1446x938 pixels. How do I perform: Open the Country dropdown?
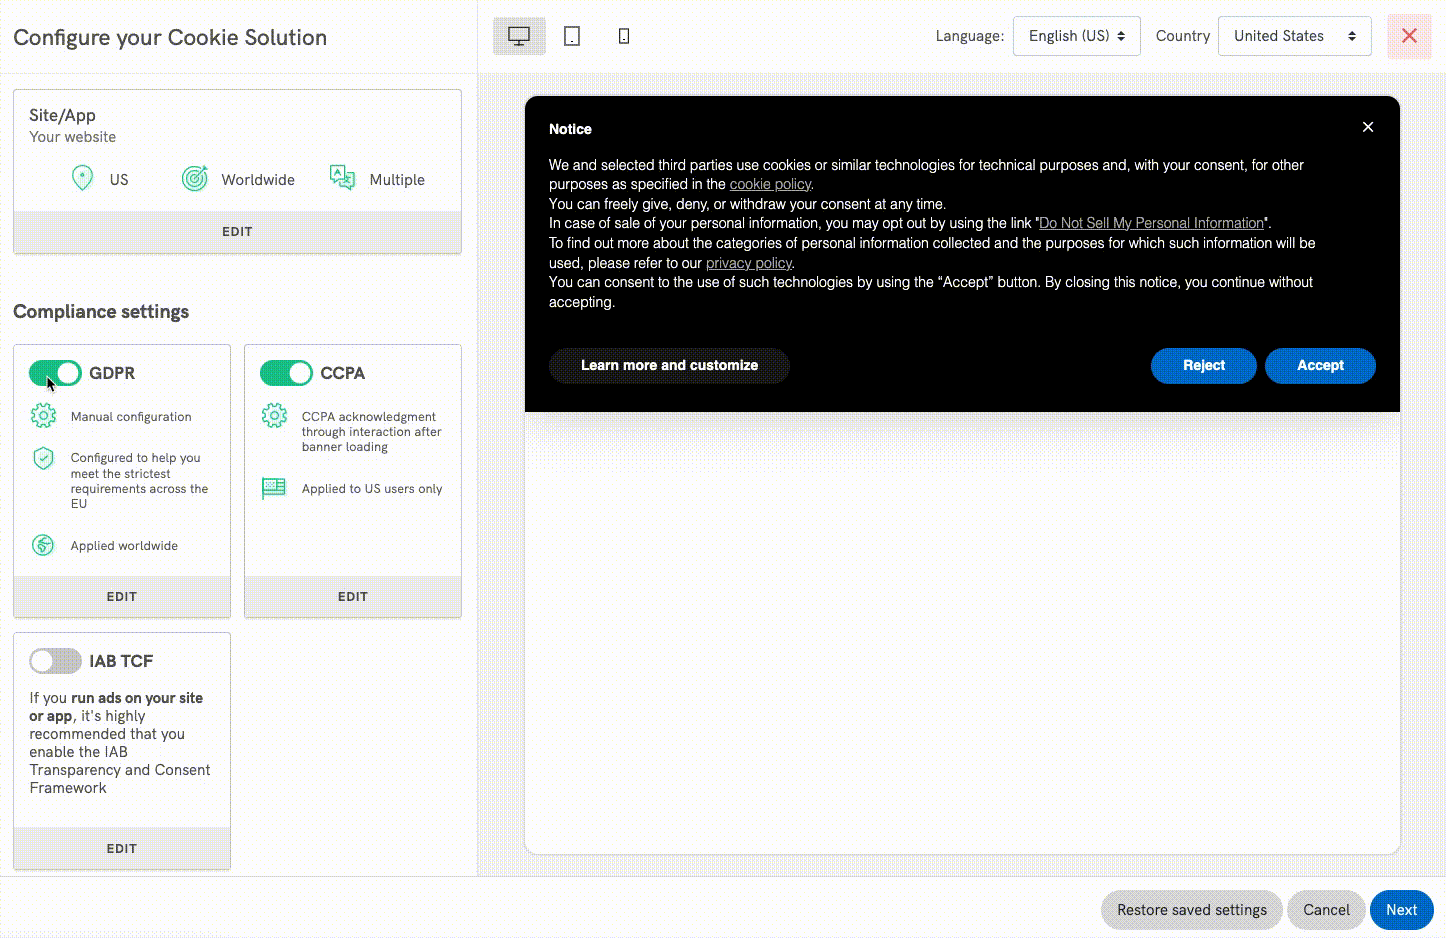[1294, 36]
